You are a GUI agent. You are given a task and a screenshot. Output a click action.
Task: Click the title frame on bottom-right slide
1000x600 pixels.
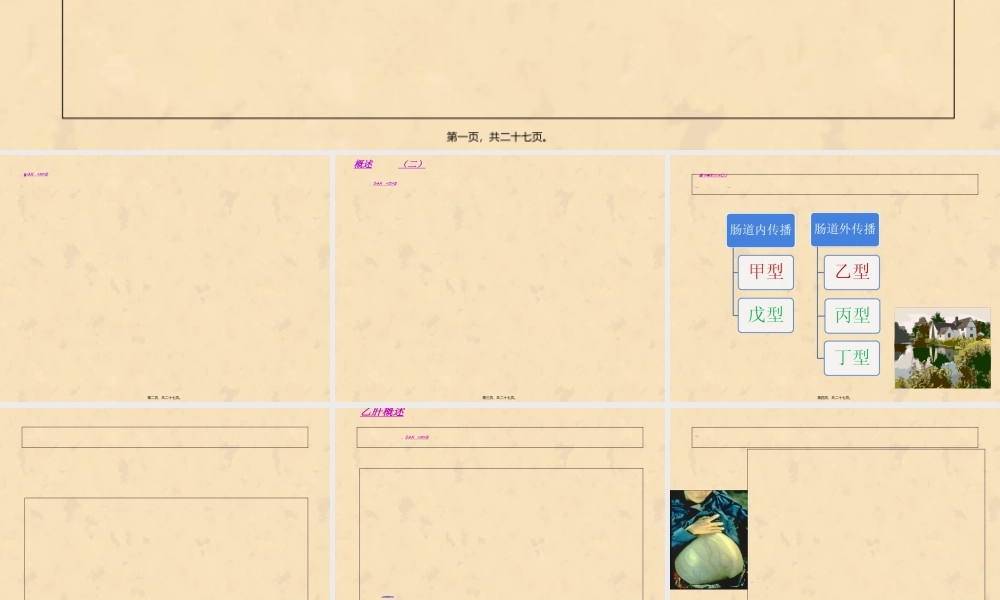click(834, 436)
